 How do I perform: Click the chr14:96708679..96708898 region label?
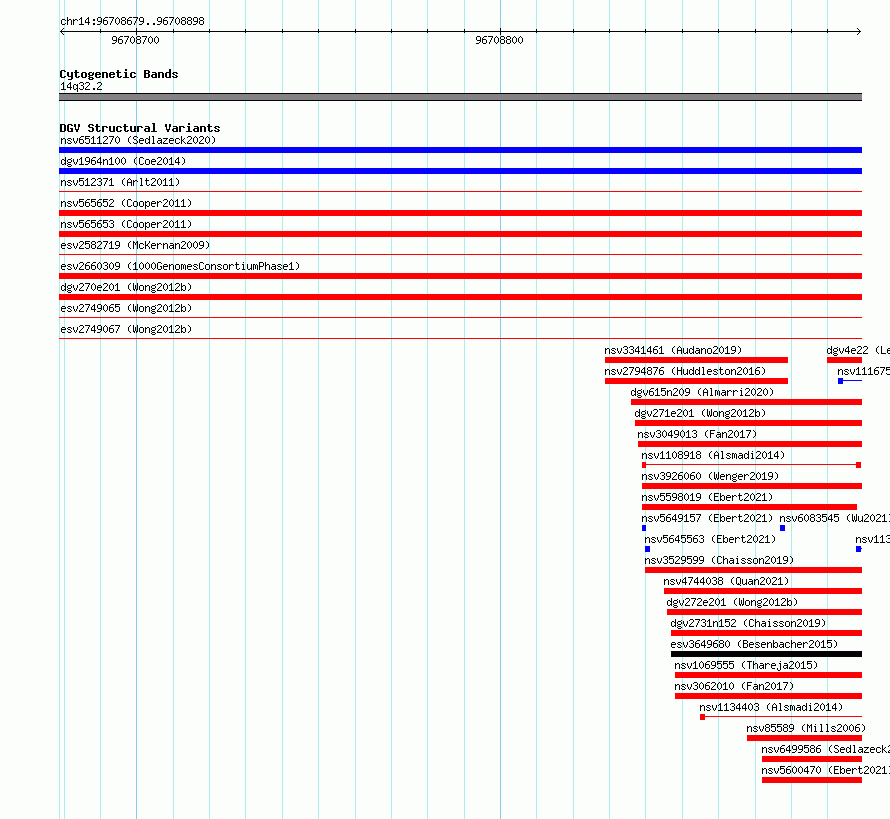click(x=132, y=21)
